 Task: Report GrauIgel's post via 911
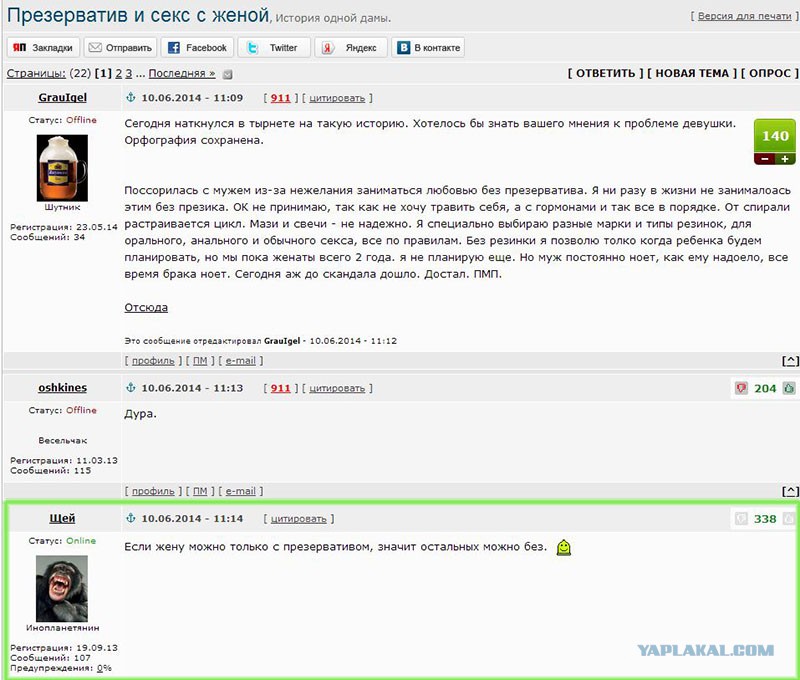[x=280, y=98]
